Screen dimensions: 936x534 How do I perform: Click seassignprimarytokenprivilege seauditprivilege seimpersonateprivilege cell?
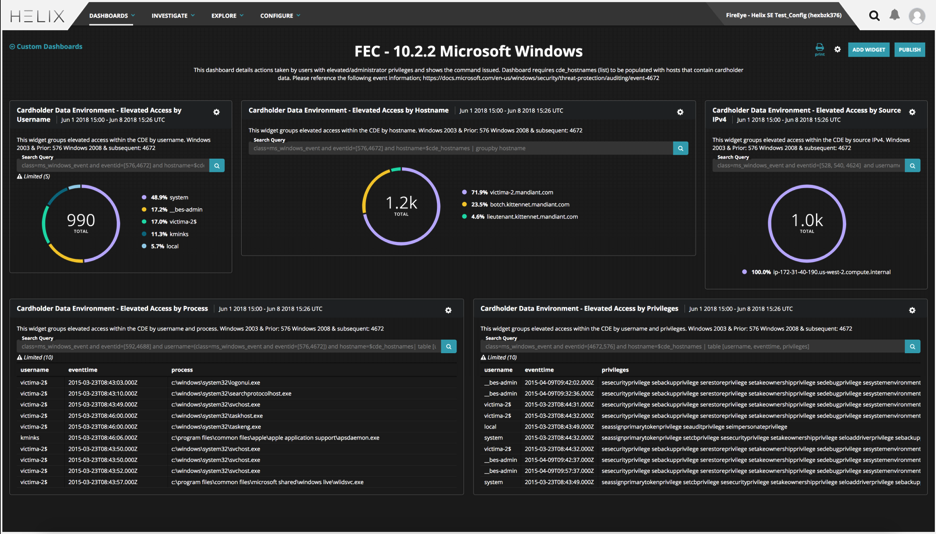[x=694, y=427]
